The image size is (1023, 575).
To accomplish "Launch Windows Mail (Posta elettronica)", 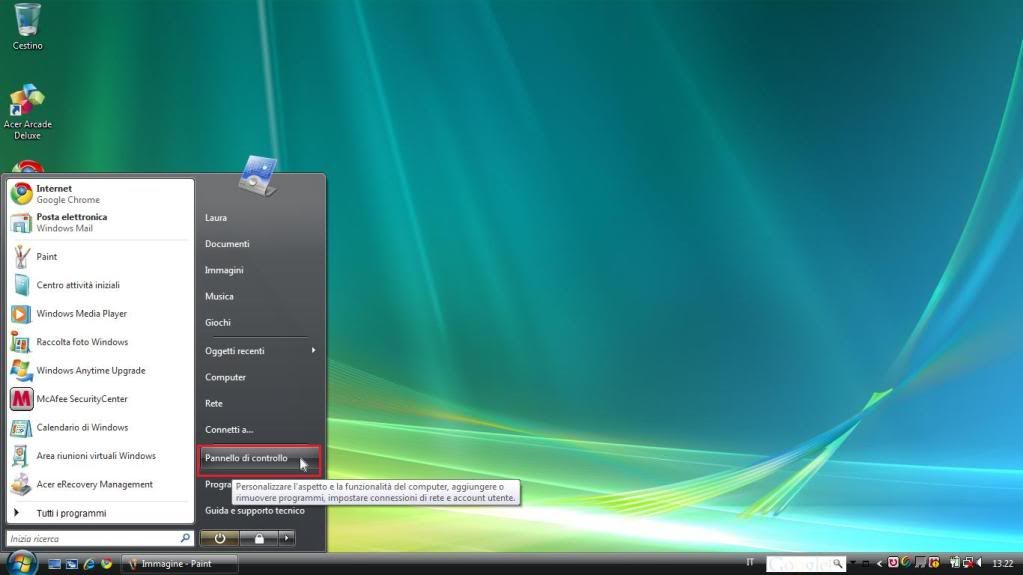I will (100, 223).
